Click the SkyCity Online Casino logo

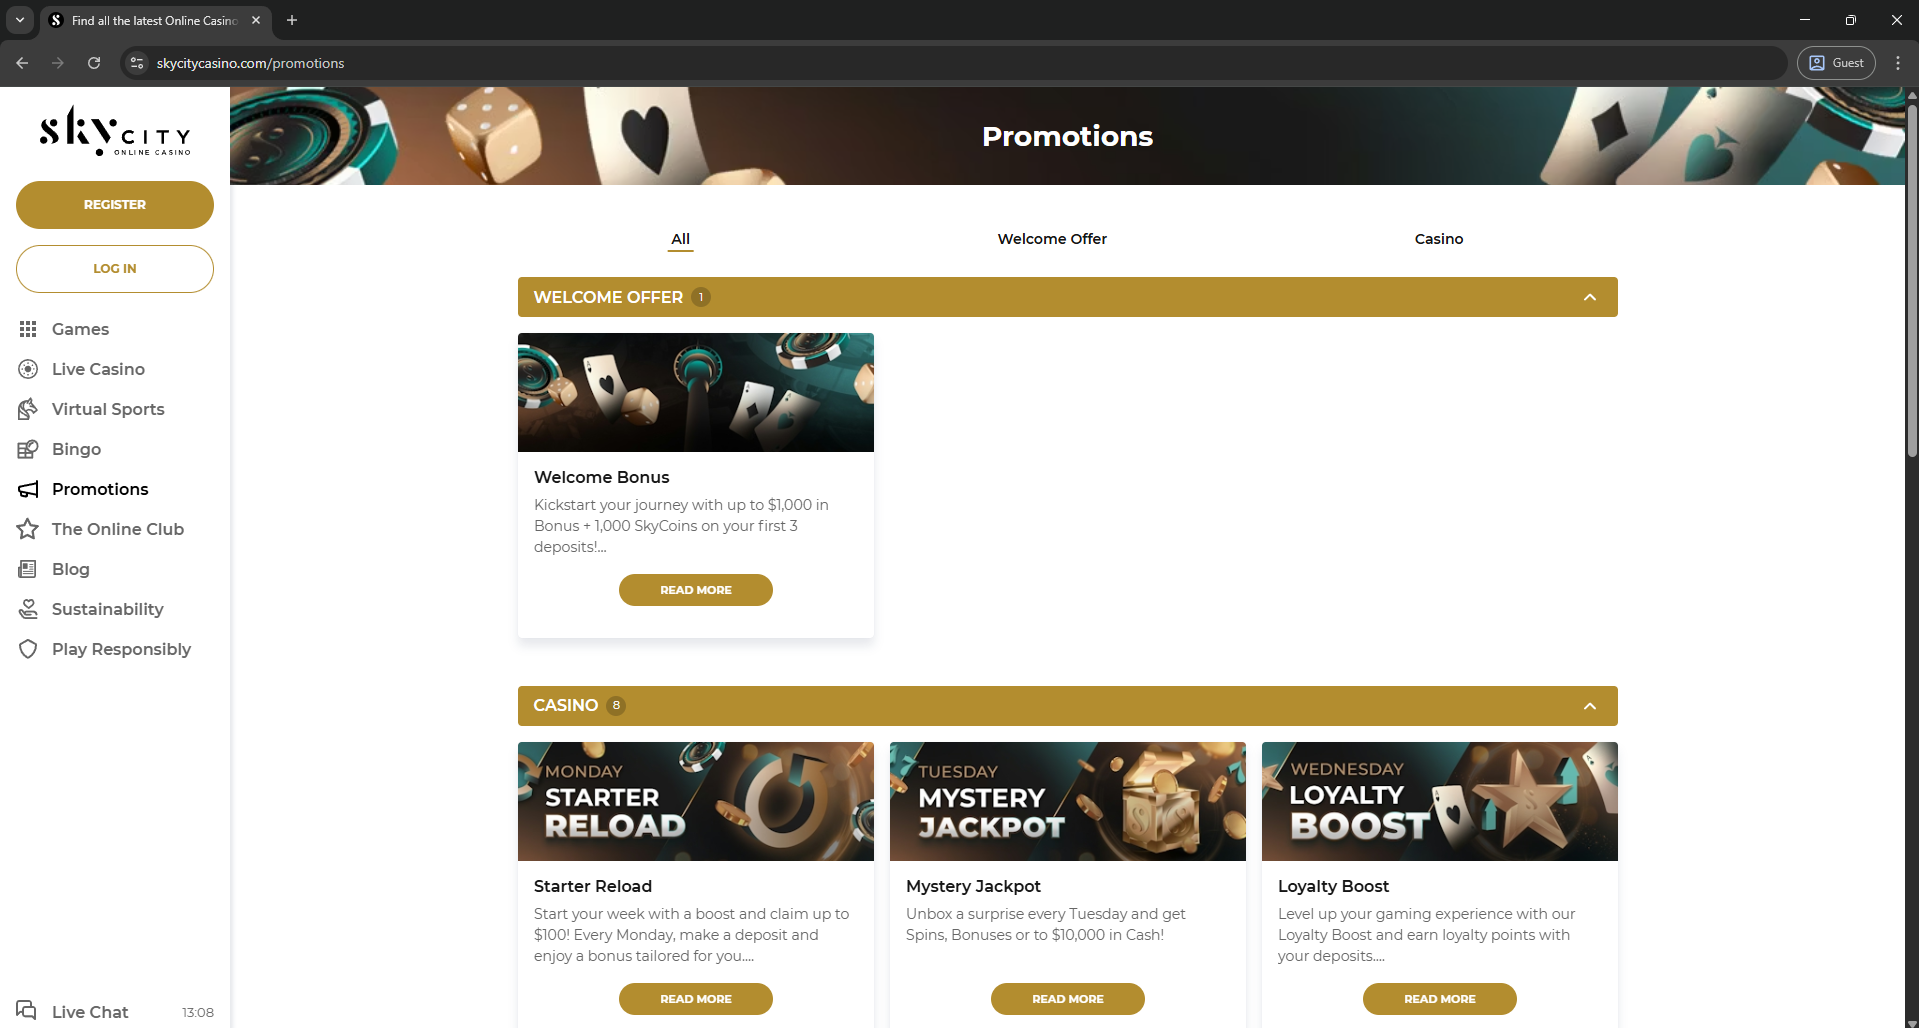click(x=115, y=131)
